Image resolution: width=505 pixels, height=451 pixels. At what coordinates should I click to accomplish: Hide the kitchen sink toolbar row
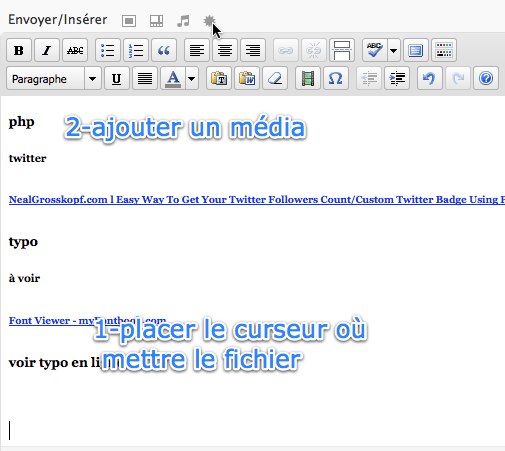pyautogui.click(x=444, y=50)
